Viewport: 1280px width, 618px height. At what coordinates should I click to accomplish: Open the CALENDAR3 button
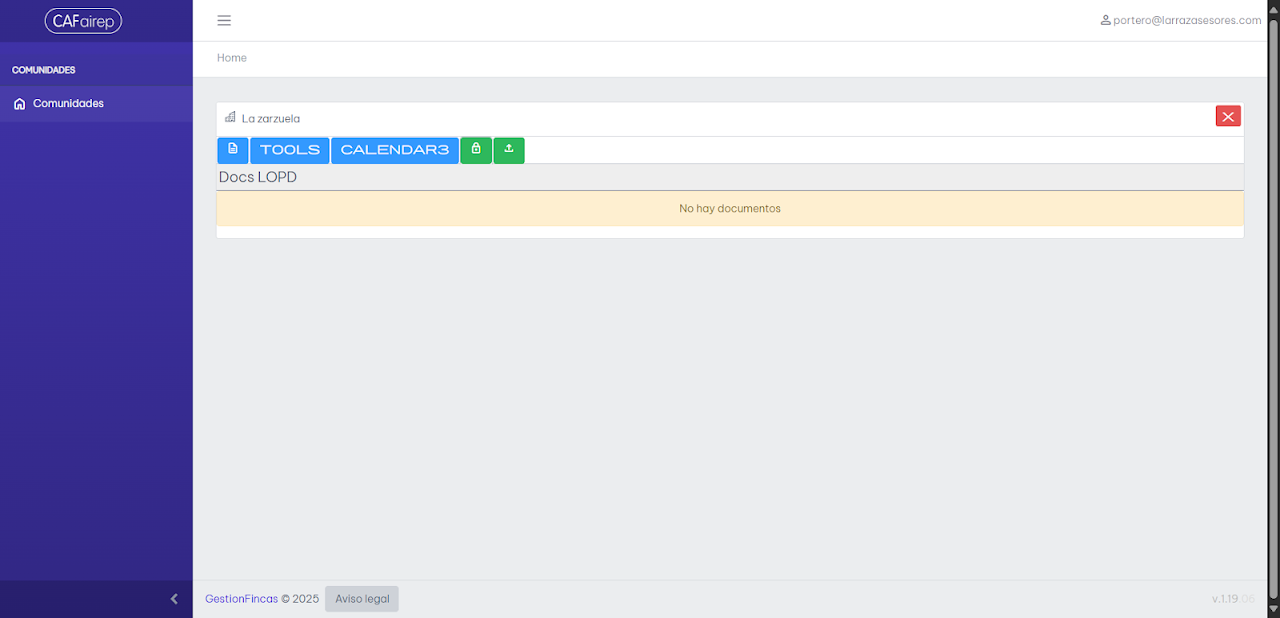395,150
